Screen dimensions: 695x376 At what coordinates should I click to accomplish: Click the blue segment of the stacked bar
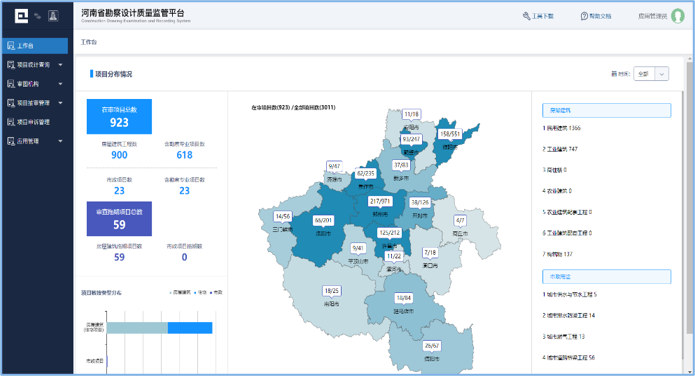(x=190, y=328)
